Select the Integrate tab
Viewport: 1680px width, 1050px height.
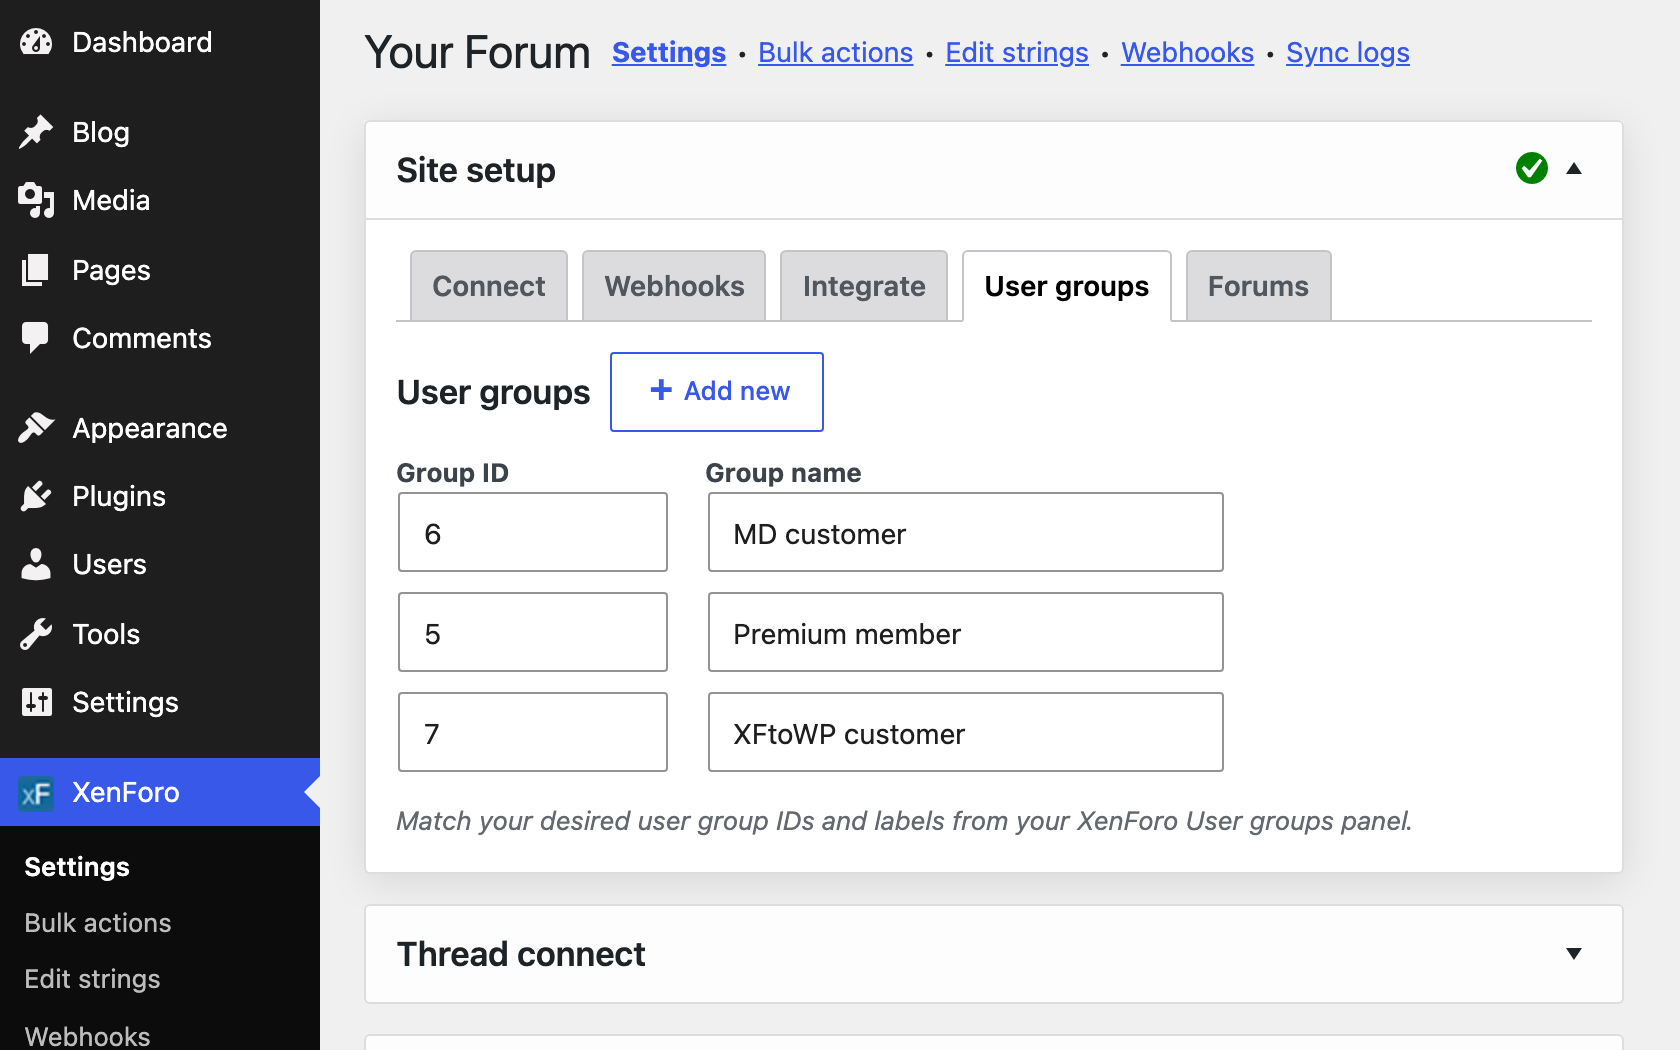pos(864,286)
